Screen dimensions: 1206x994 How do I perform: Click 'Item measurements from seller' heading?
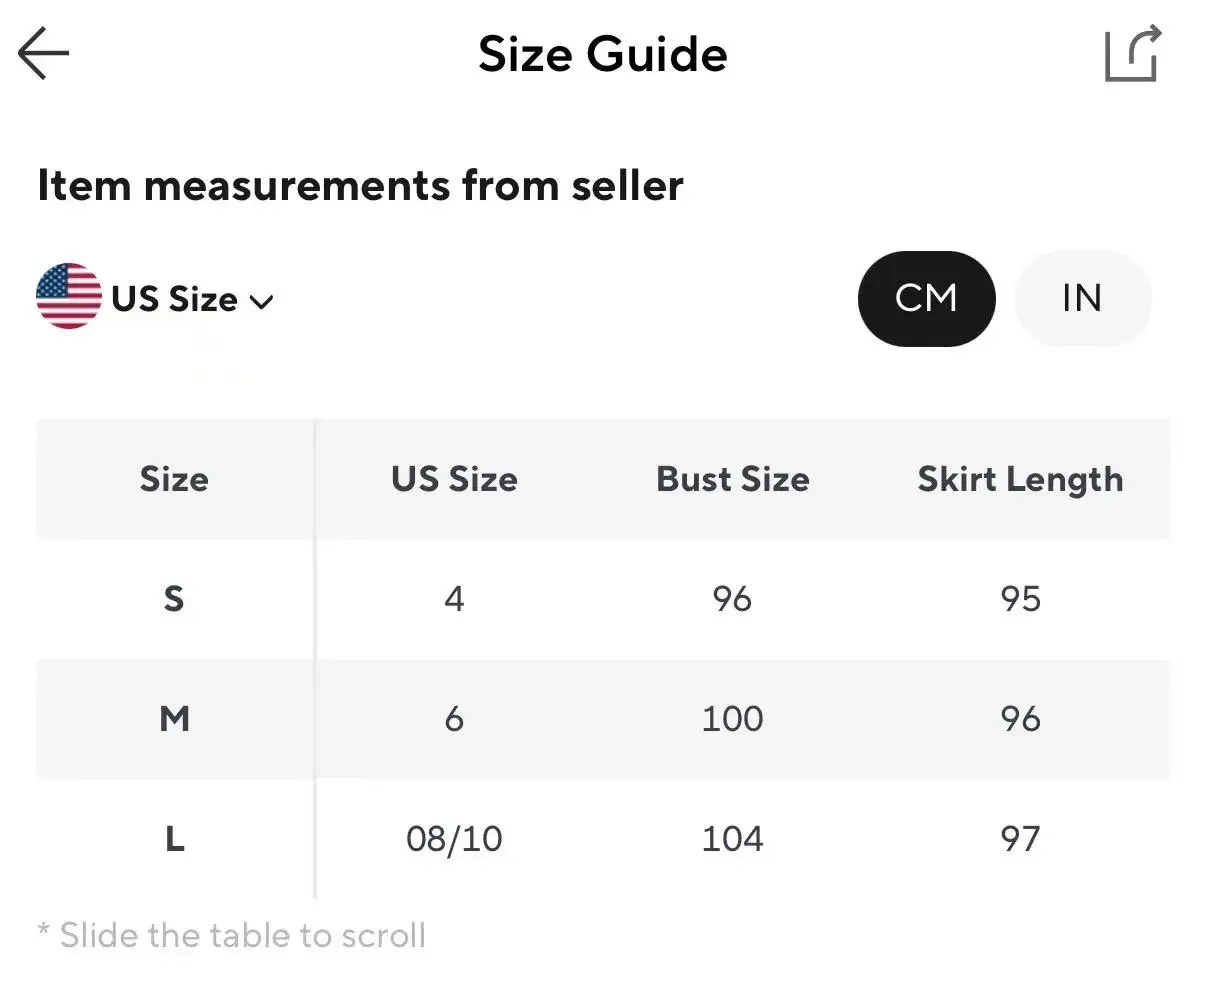tap(360, 186)
